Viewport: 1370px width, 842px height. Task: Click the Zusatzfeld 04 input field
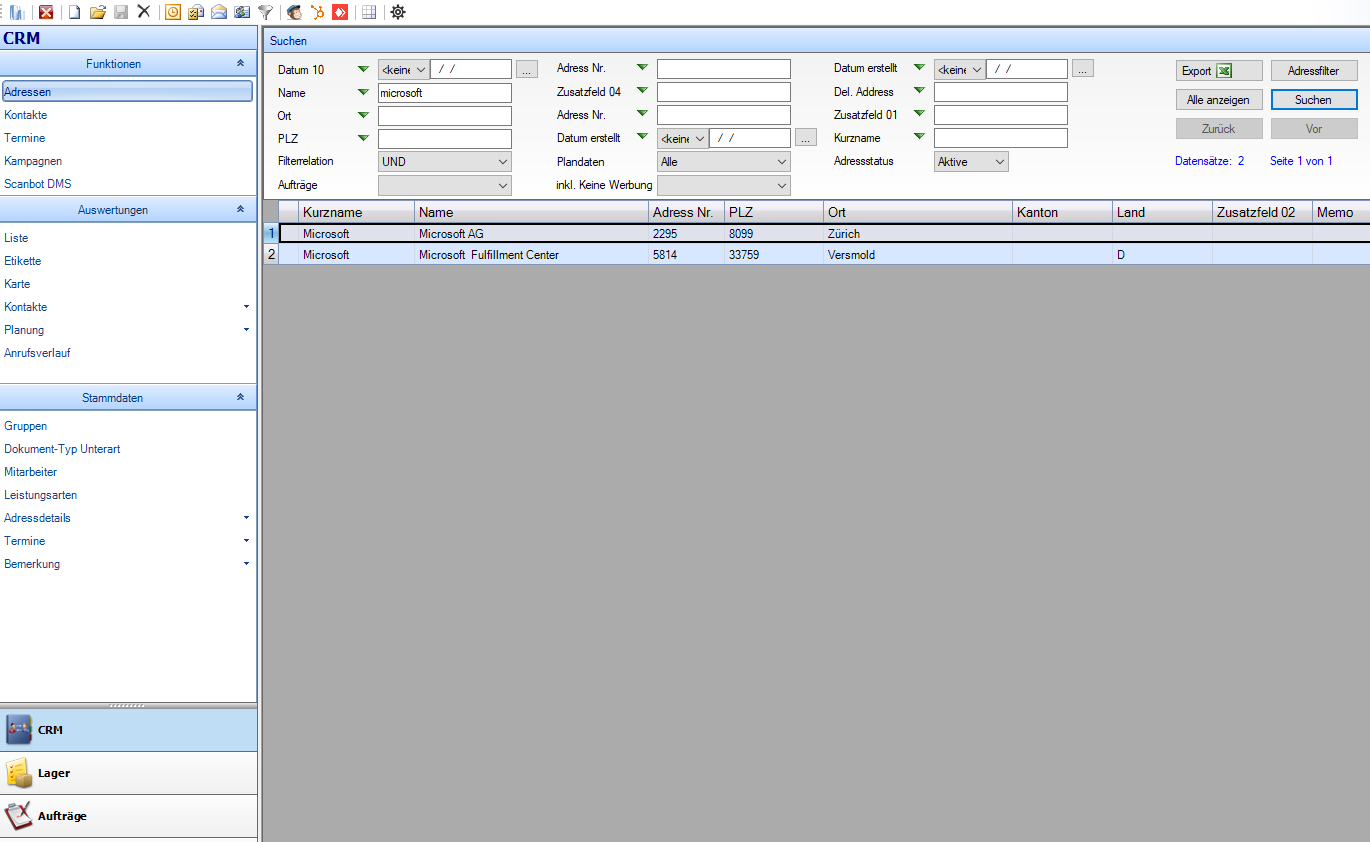[x=723, y=92]
